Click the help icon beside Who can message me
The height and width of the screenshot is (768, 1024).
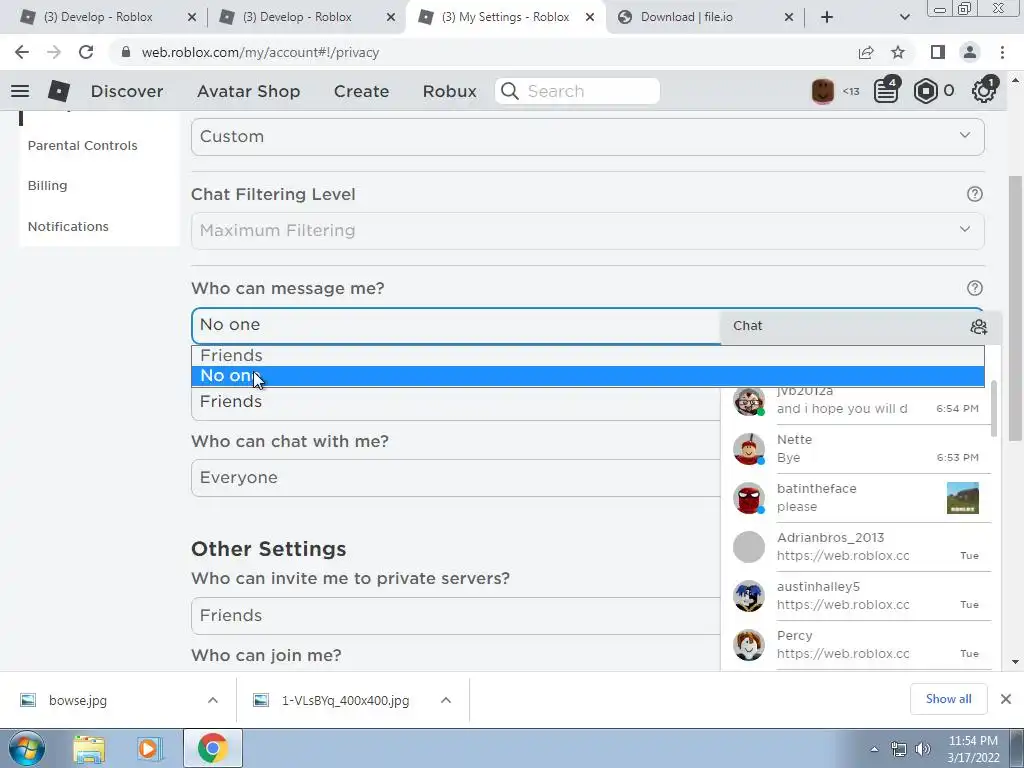[x=974, y=288]
